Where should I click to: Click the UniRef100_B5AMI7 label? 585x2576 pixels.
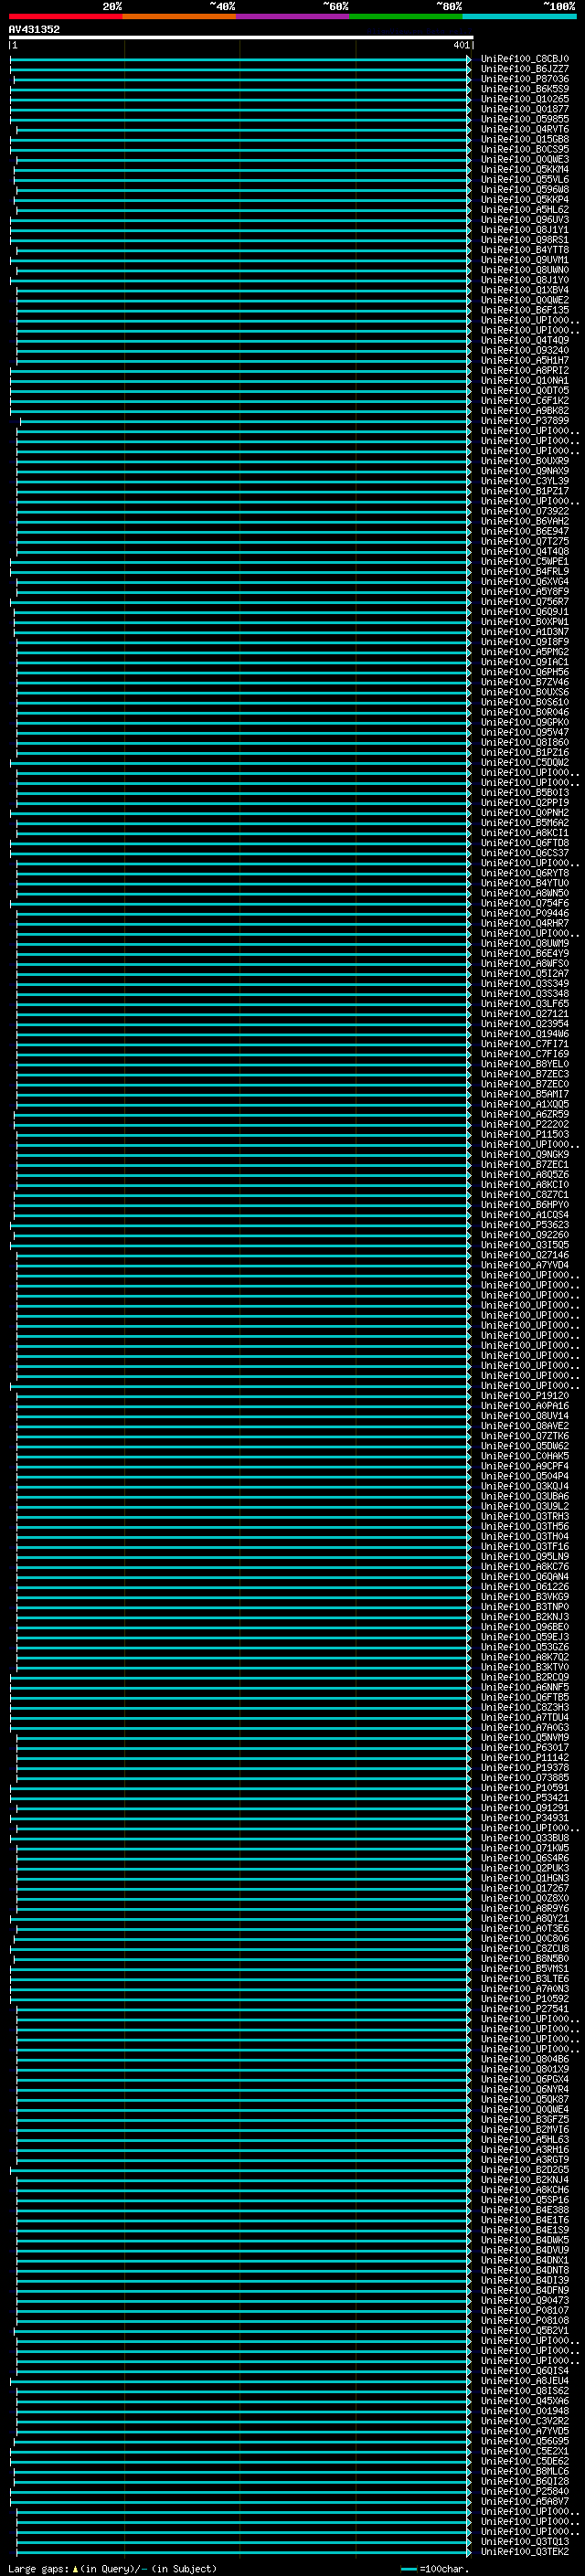click(x=524, y=1094)
